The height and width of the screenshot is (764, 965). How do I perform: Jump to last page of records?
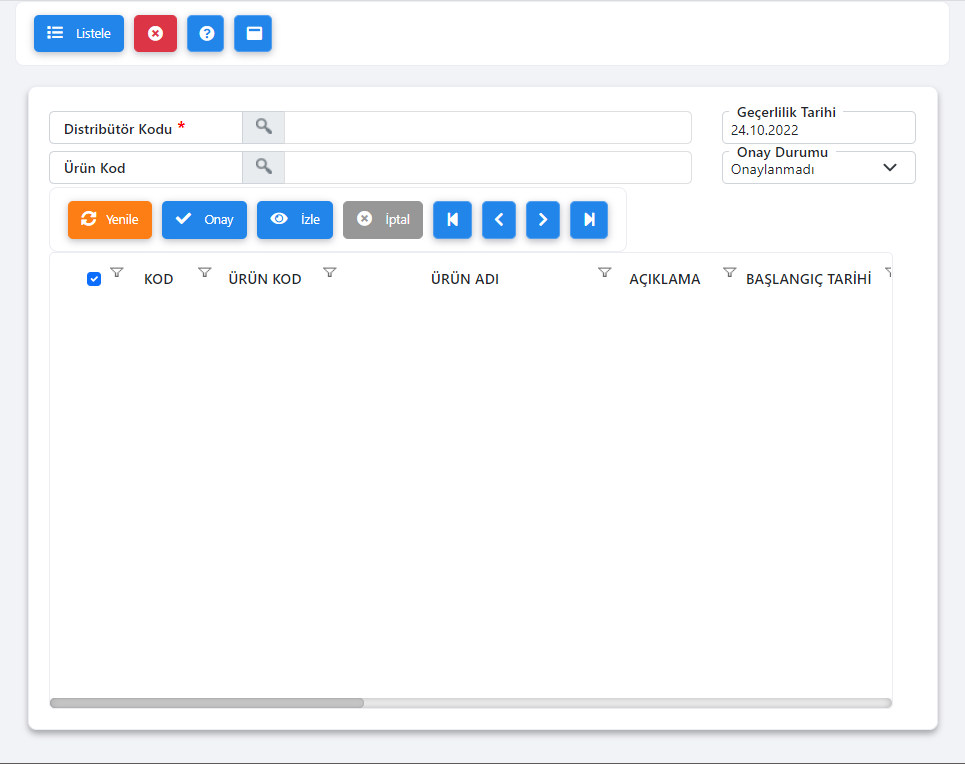pyautogui.click(x=589, y=220)
